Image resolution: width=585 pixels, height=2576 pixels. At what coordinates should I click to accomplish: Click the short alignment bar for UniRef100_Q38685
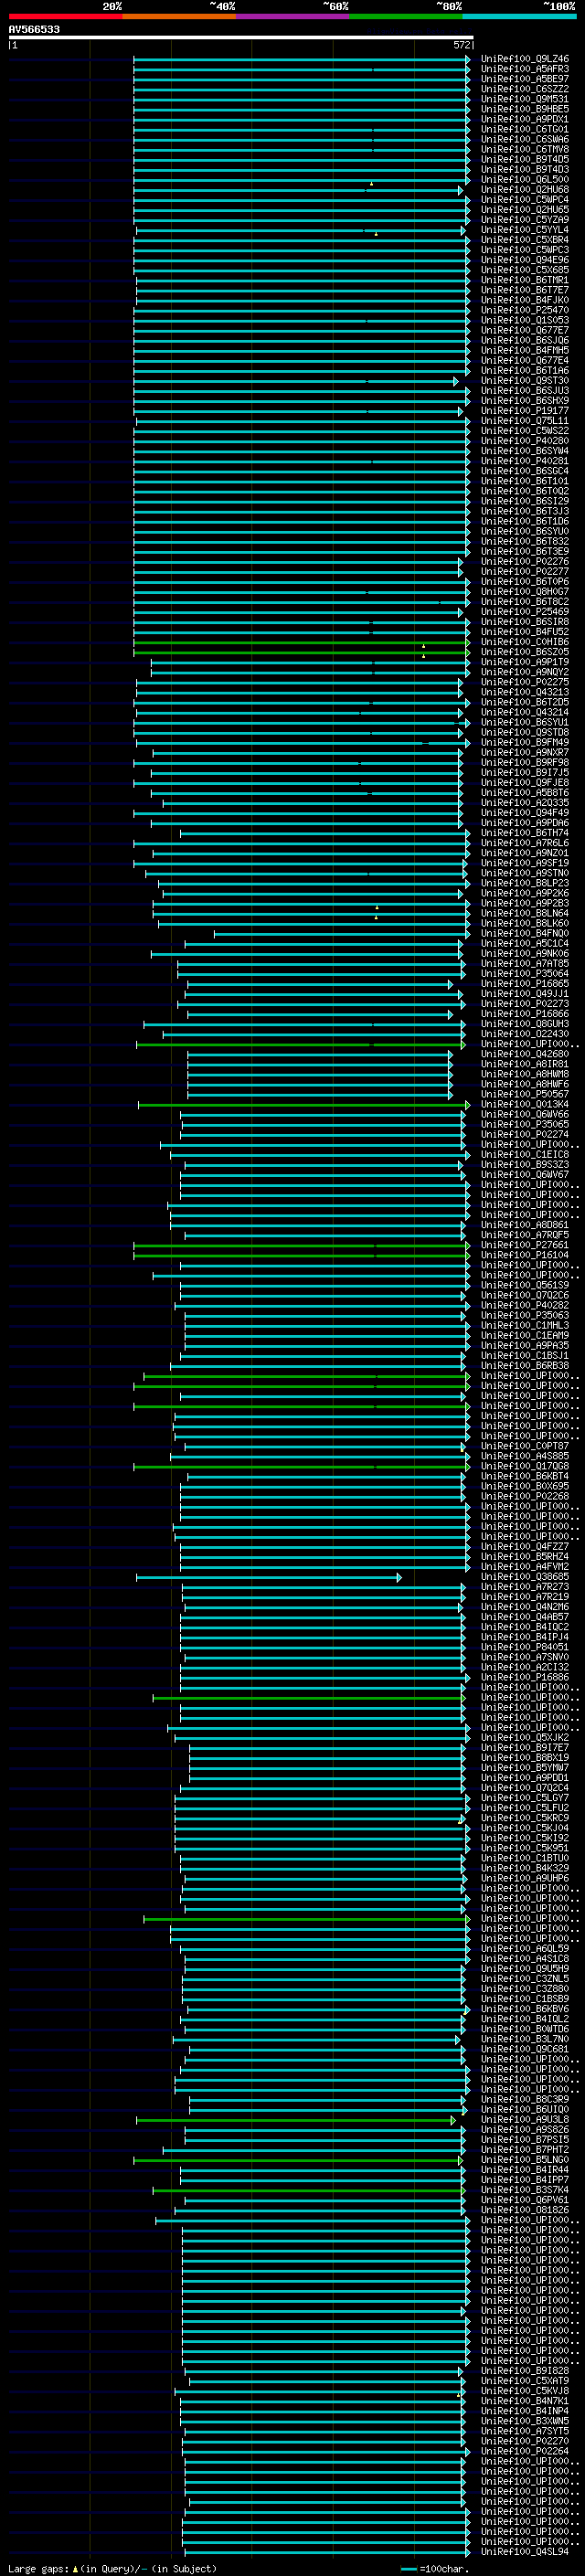[269, 1577]
